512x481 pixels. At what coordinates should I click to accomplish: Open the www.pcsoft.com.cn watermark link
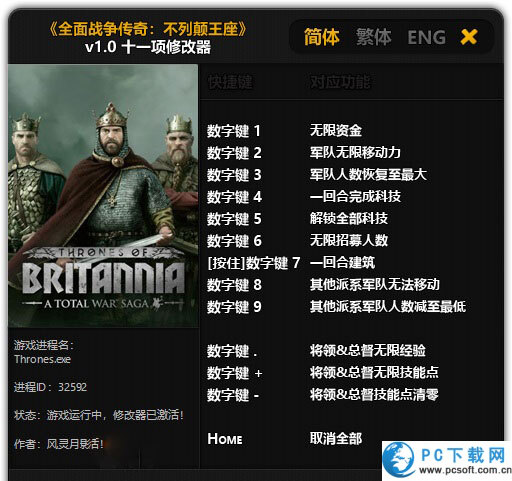pos(466,470)
